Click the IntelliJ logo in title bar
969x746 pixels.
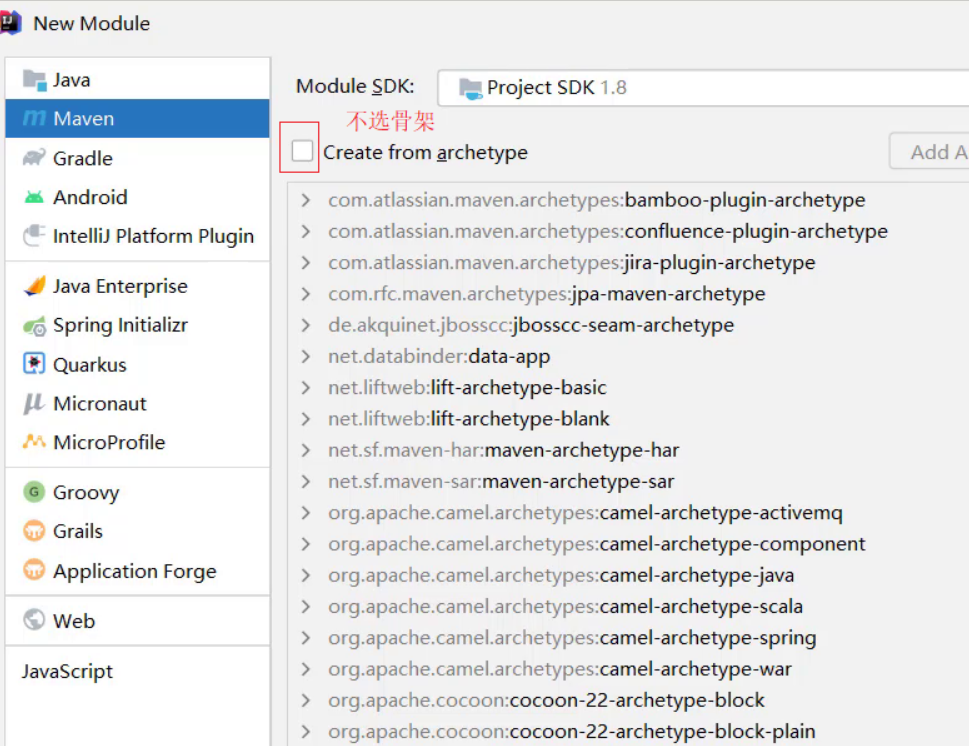11,23
